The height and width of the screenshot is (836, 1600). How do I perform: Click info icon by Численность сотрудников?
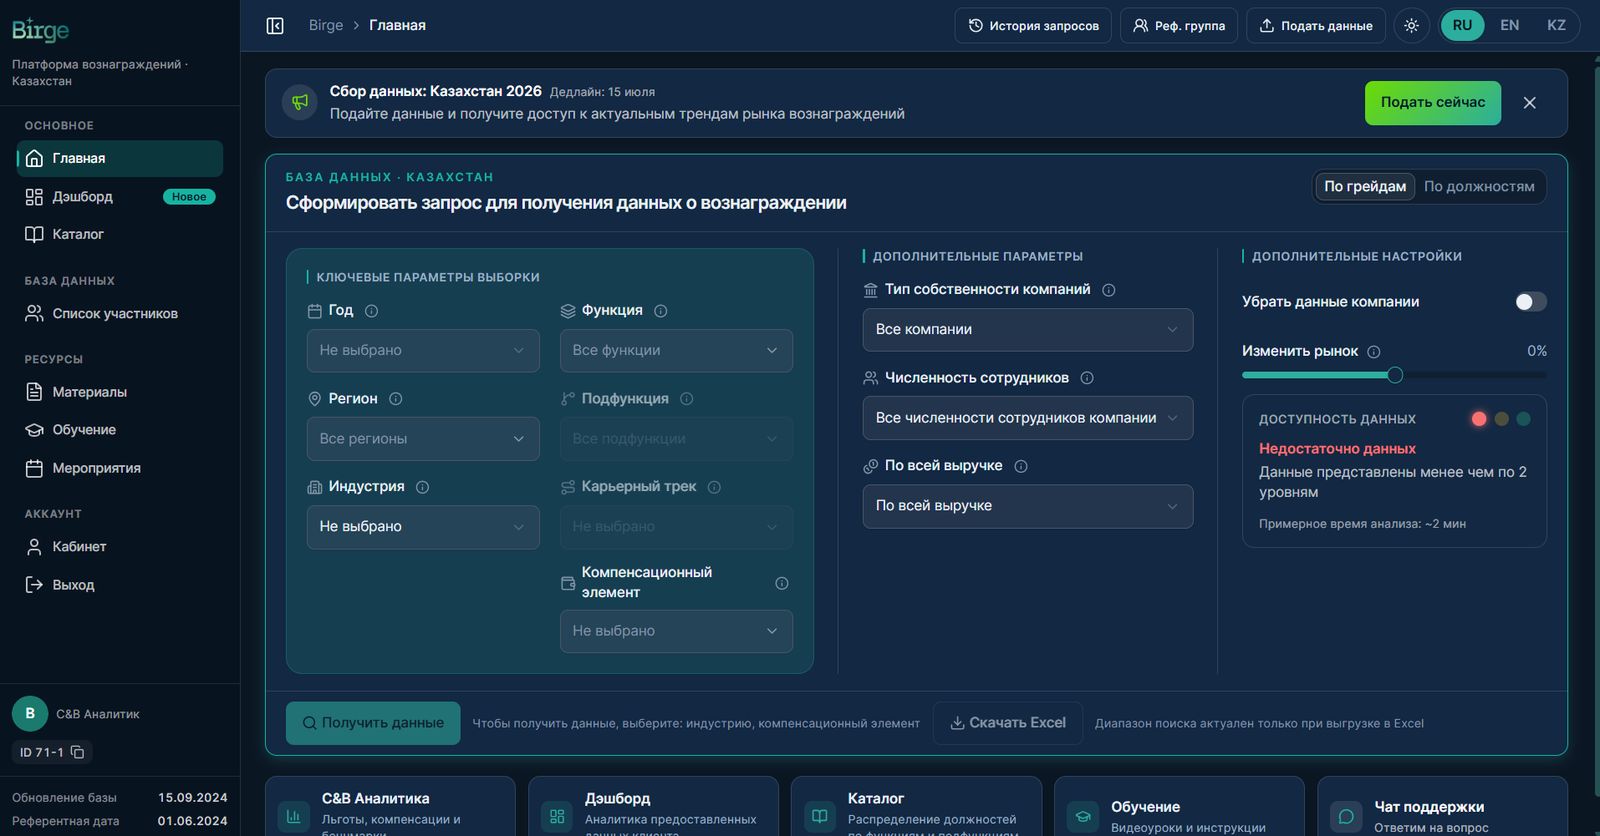tap(1087, 378)
